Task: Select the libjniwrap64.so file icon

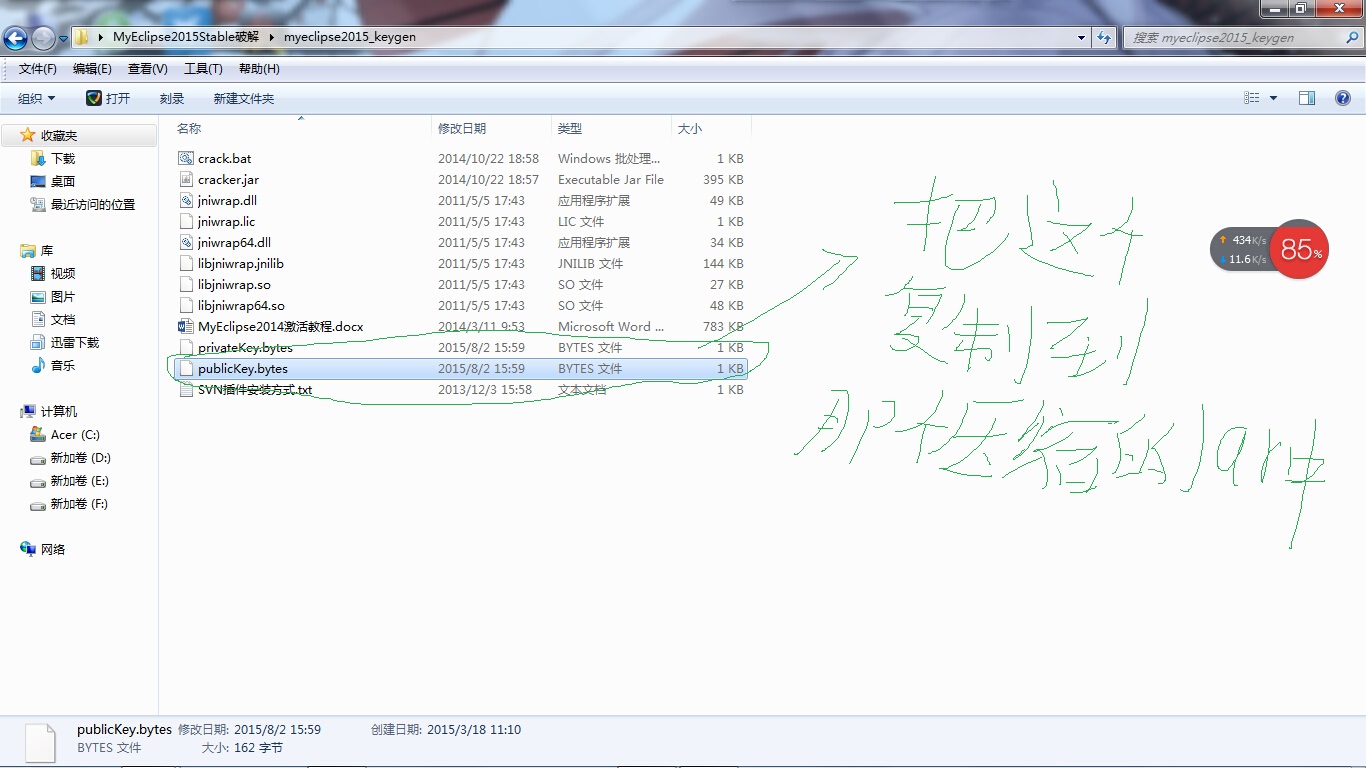Action: [186, 305]
